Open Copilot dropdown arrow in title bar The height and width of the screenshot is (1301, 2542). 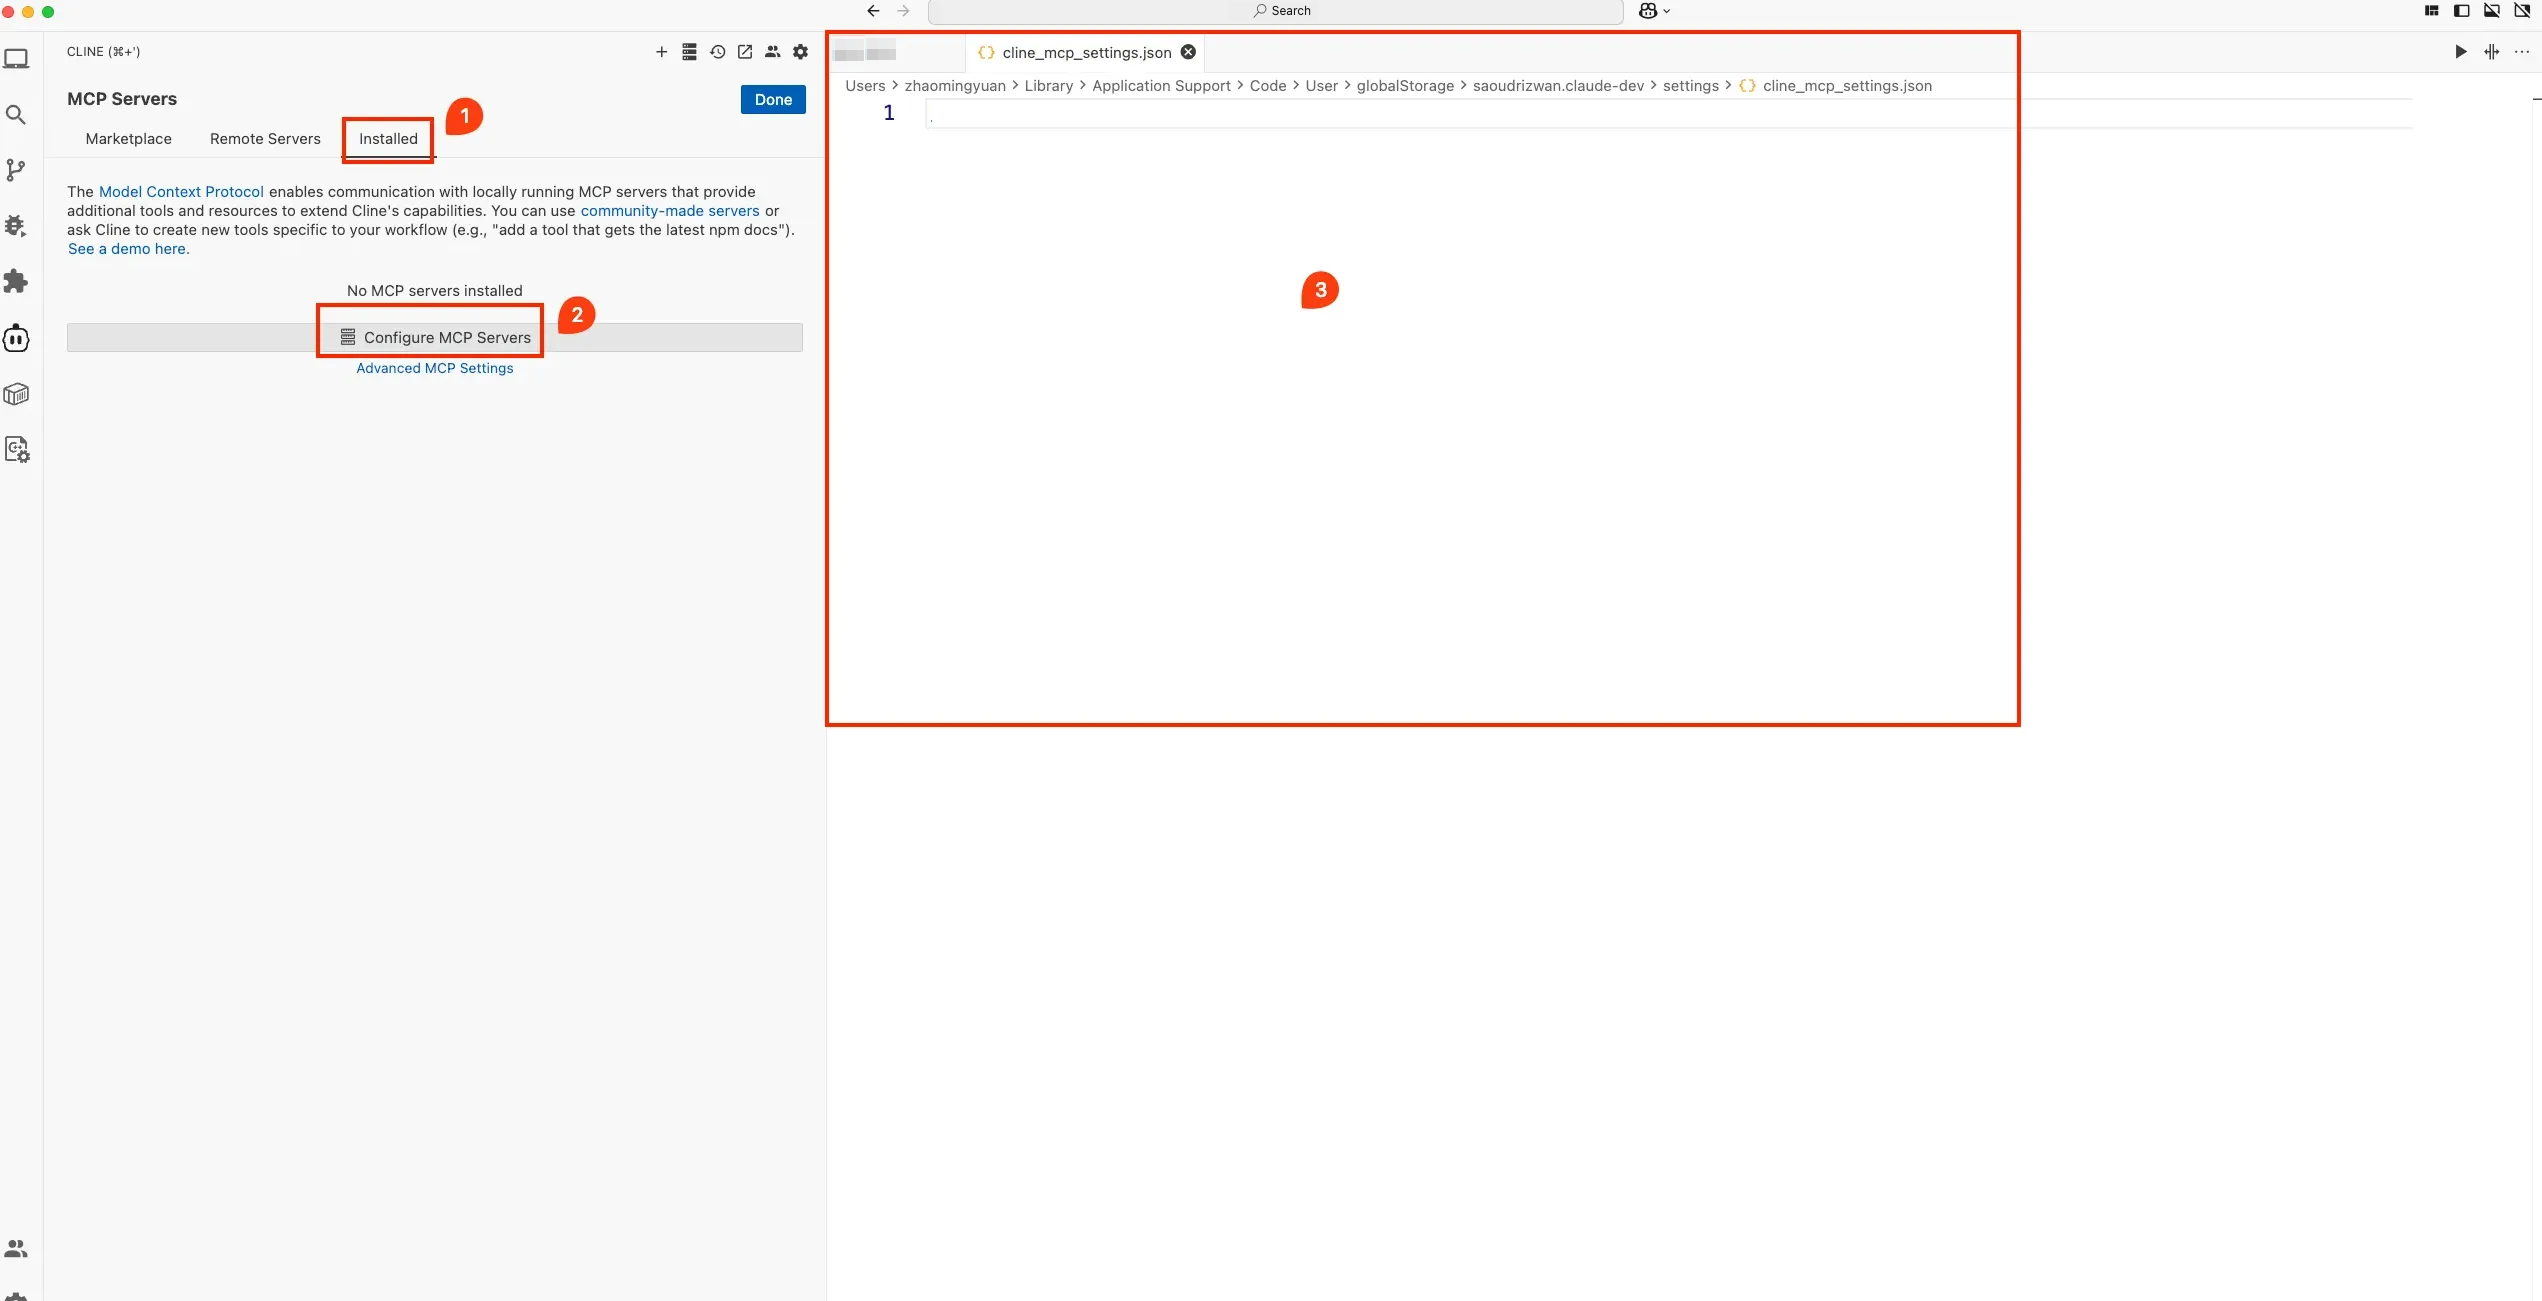click(1666, 11)
